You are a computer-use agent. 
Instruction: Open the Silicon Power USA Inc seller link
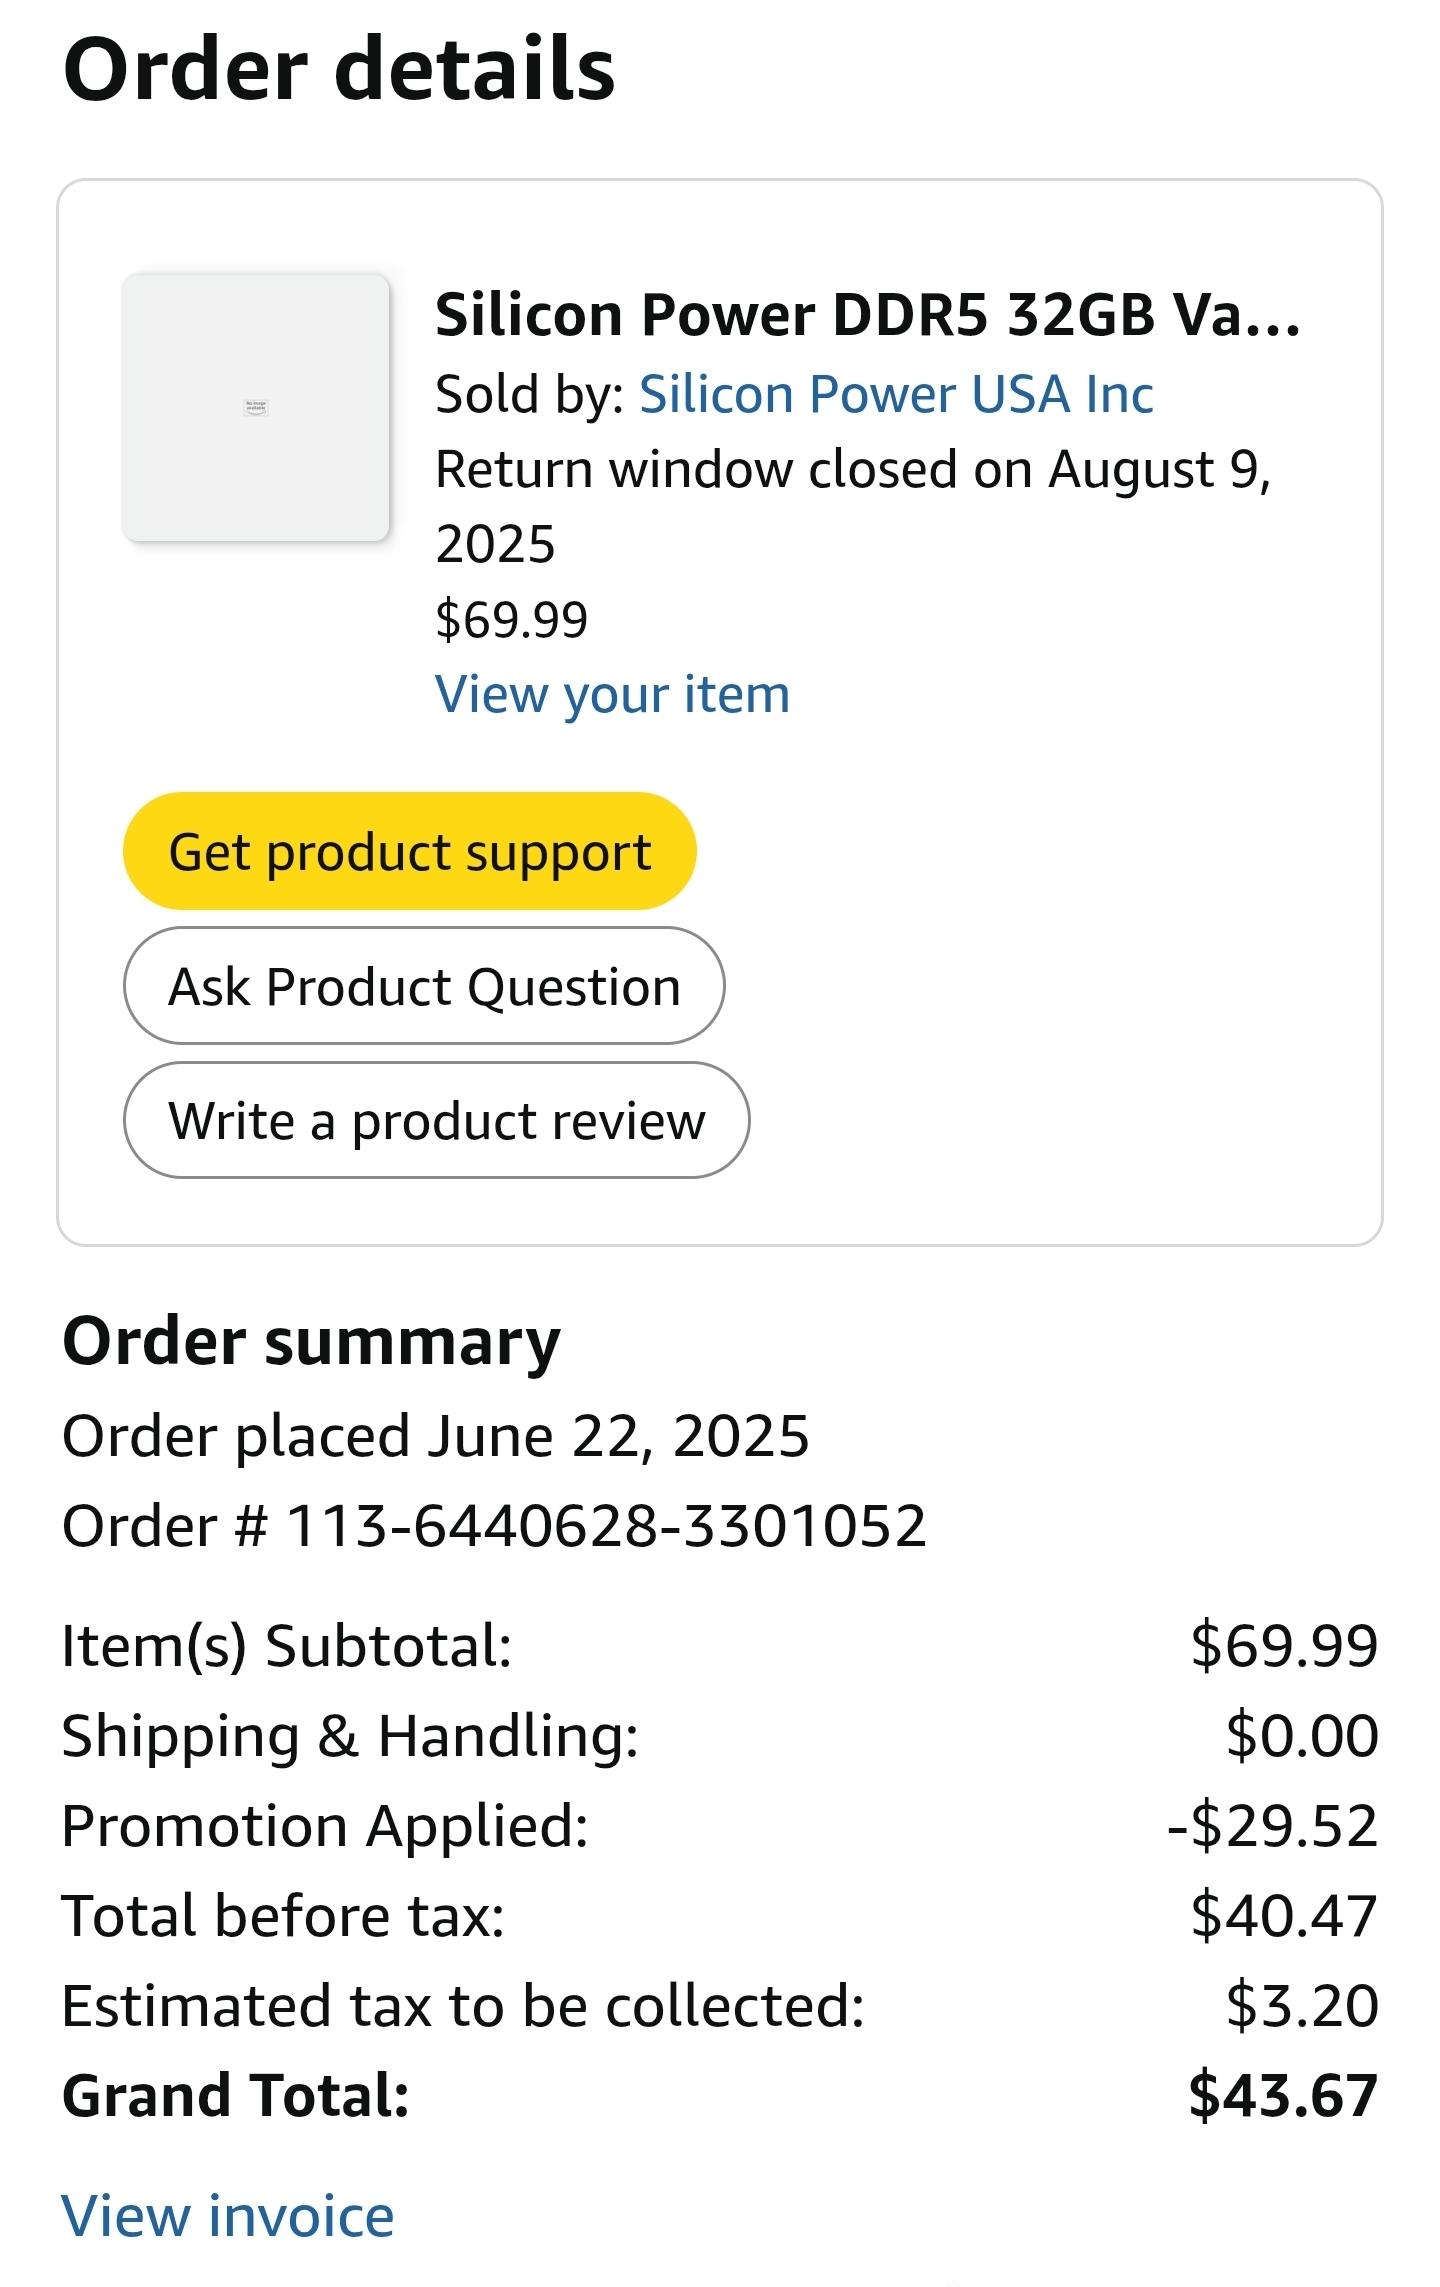tap(895, 394)
